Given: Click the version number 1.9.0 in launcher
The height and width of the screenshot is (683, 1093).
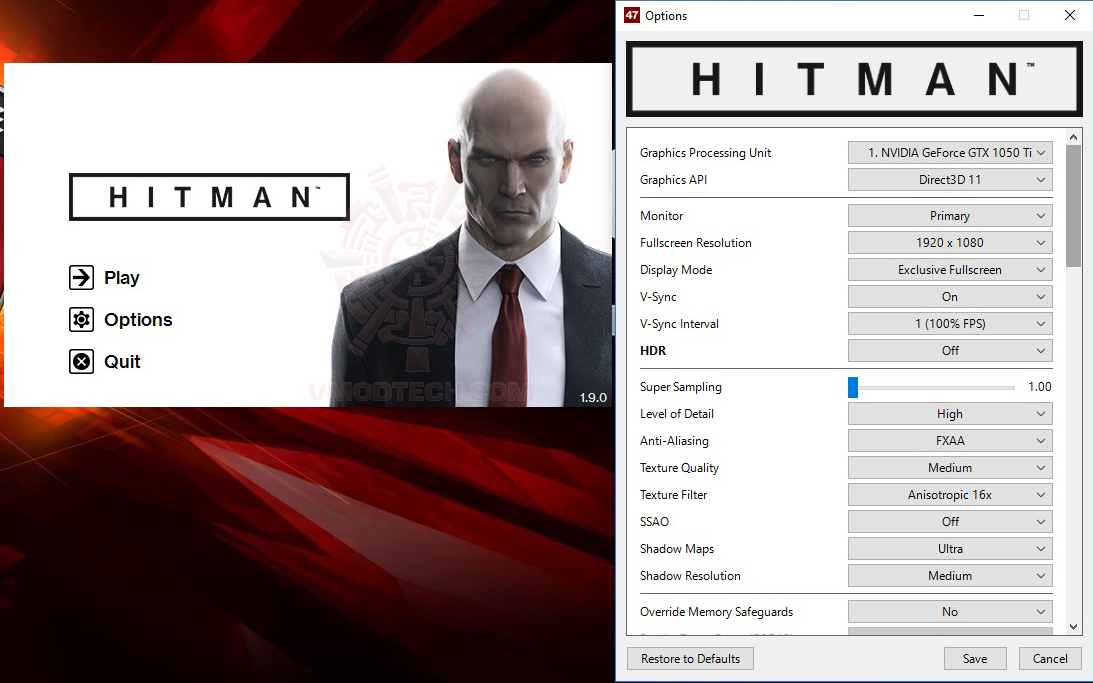Looking at the screenshot, I should point(593,397).
